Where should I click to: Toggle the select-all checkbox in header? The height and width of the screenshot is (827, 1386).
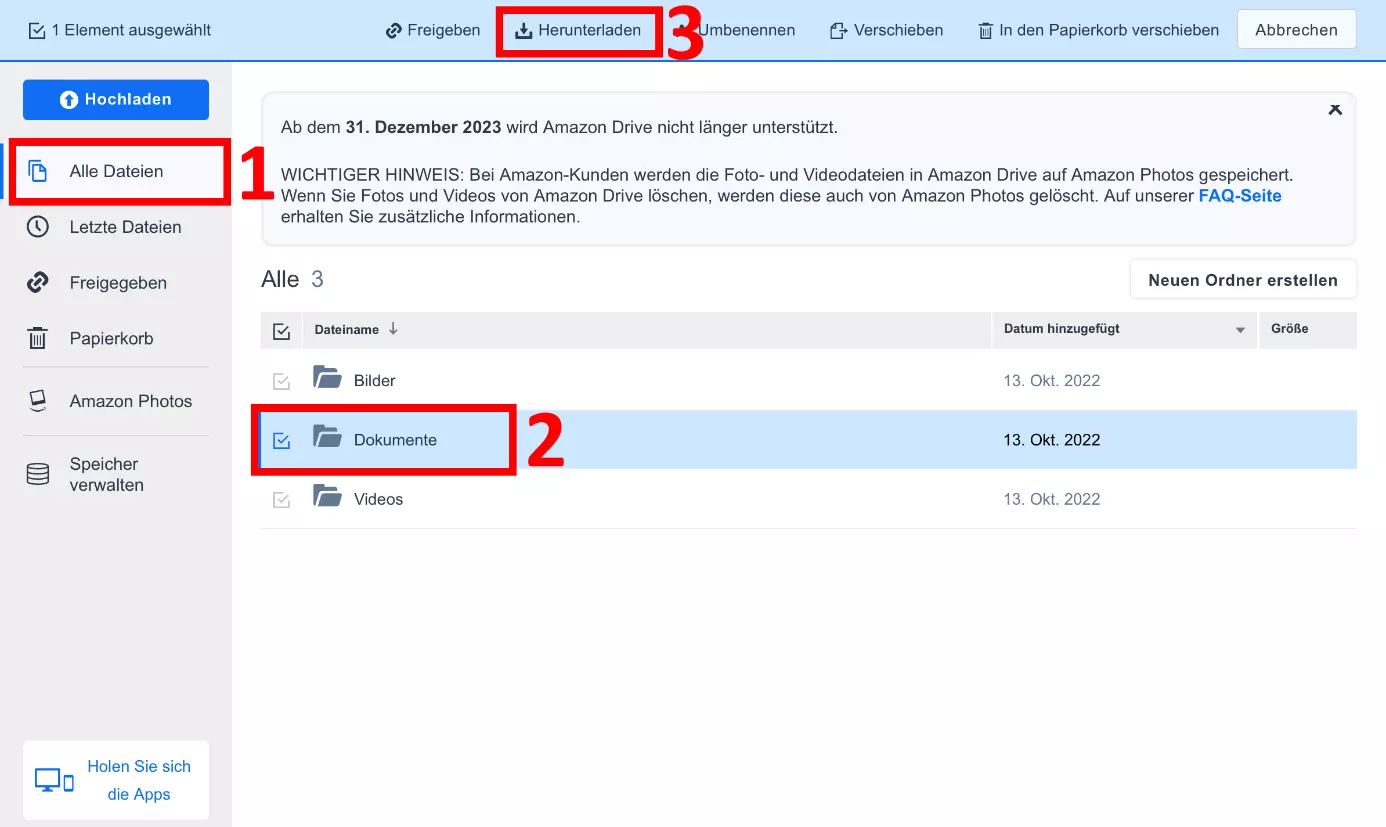coord(281,331)
